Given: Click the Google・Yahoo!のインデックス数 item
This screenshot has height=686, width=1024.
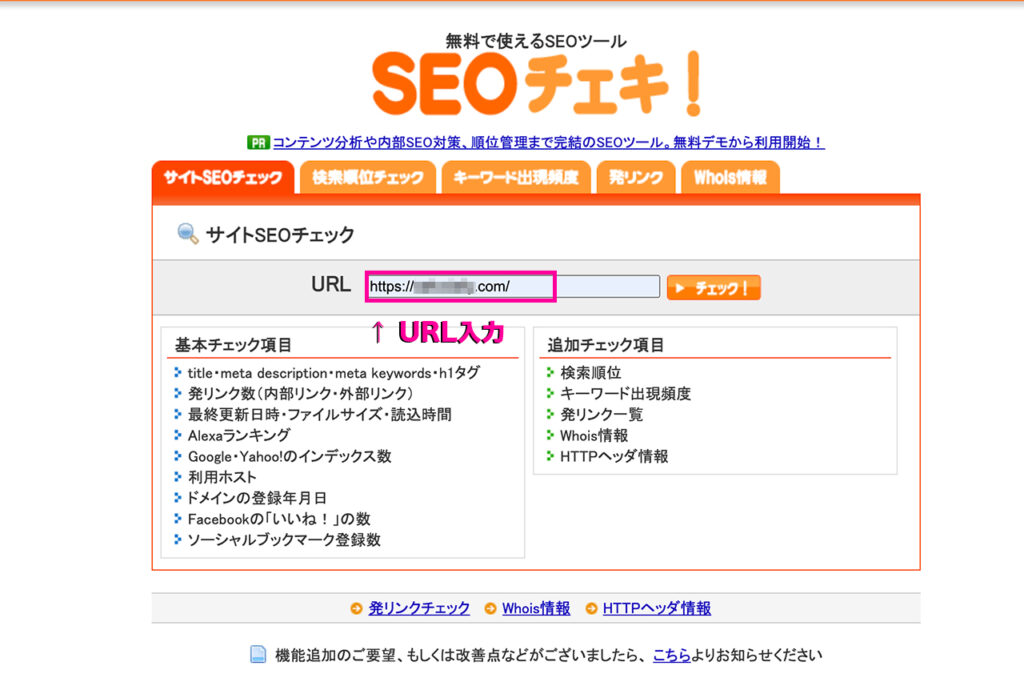Looking at the screenshot, I should 289,456.
